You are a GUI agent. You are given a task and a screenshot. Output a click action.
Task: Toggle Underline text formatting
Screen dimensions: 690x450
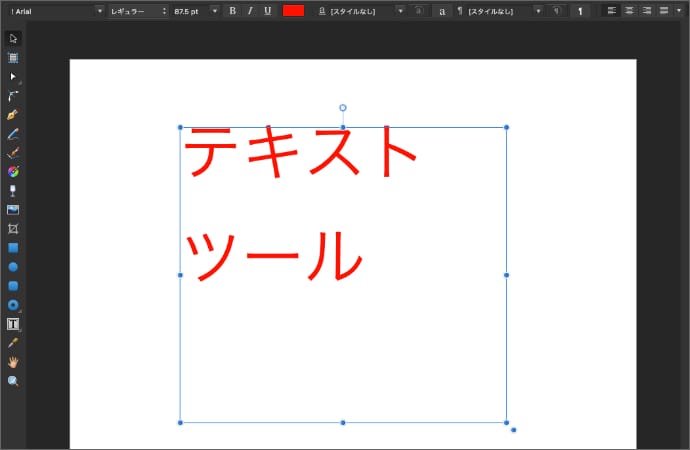coord(267,10)
